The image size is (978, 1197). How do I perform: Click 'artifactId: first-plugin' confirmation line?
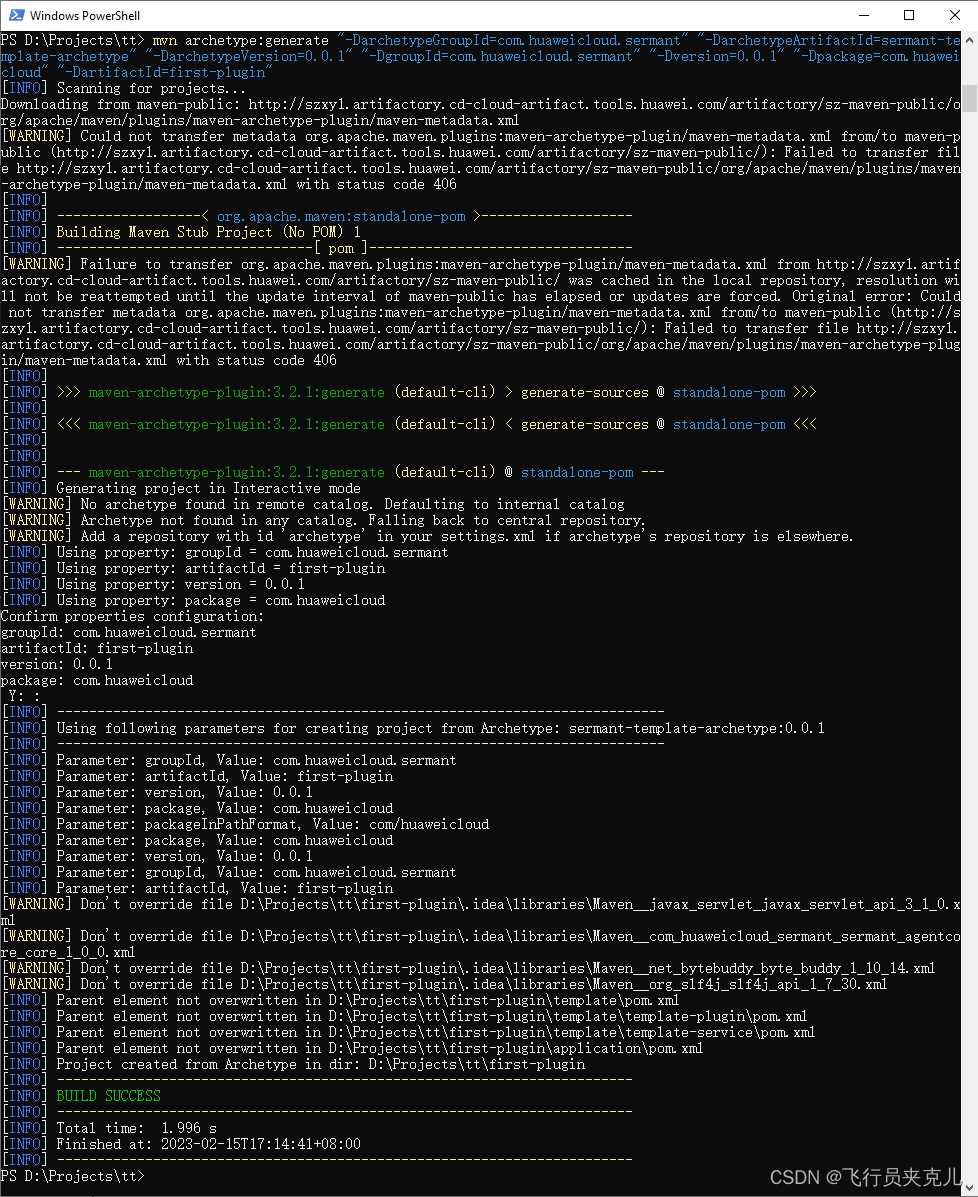(x=97, y=648)
